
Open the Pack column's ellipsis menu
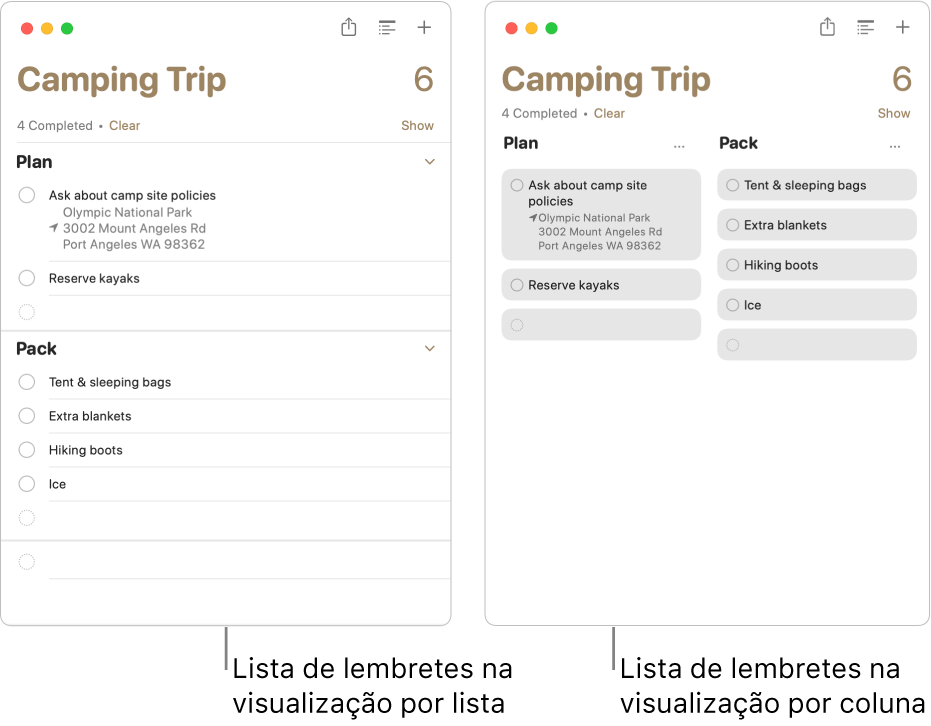click(x=895, y=144)
